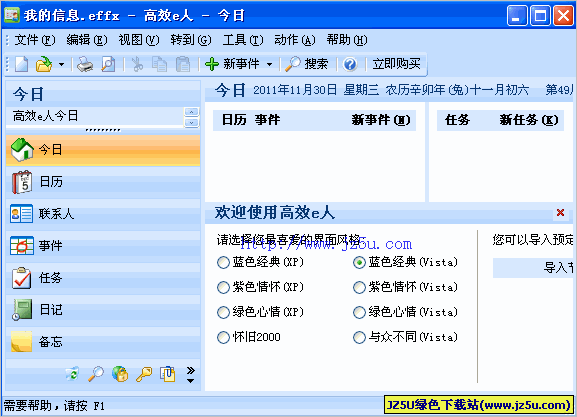
Task: Click the printer icon
Action: point(85,64)
